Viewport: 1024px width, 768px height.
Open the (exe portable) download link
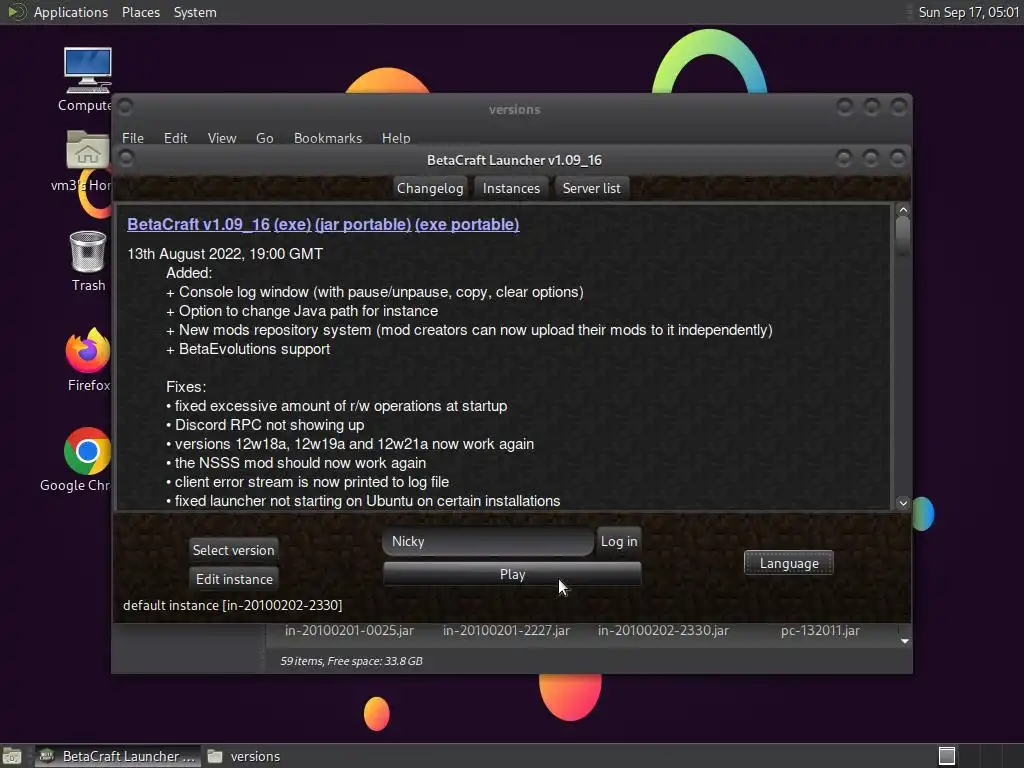pos(467,224)
